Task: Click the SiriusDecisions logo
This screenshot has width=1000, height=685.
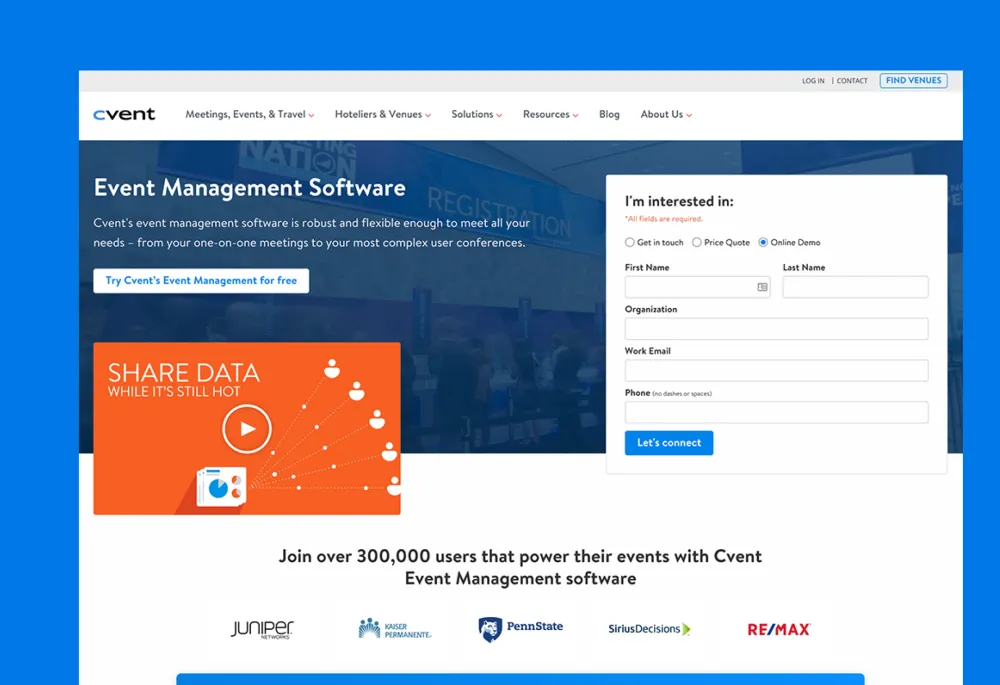Action: [x=649, y=629]
